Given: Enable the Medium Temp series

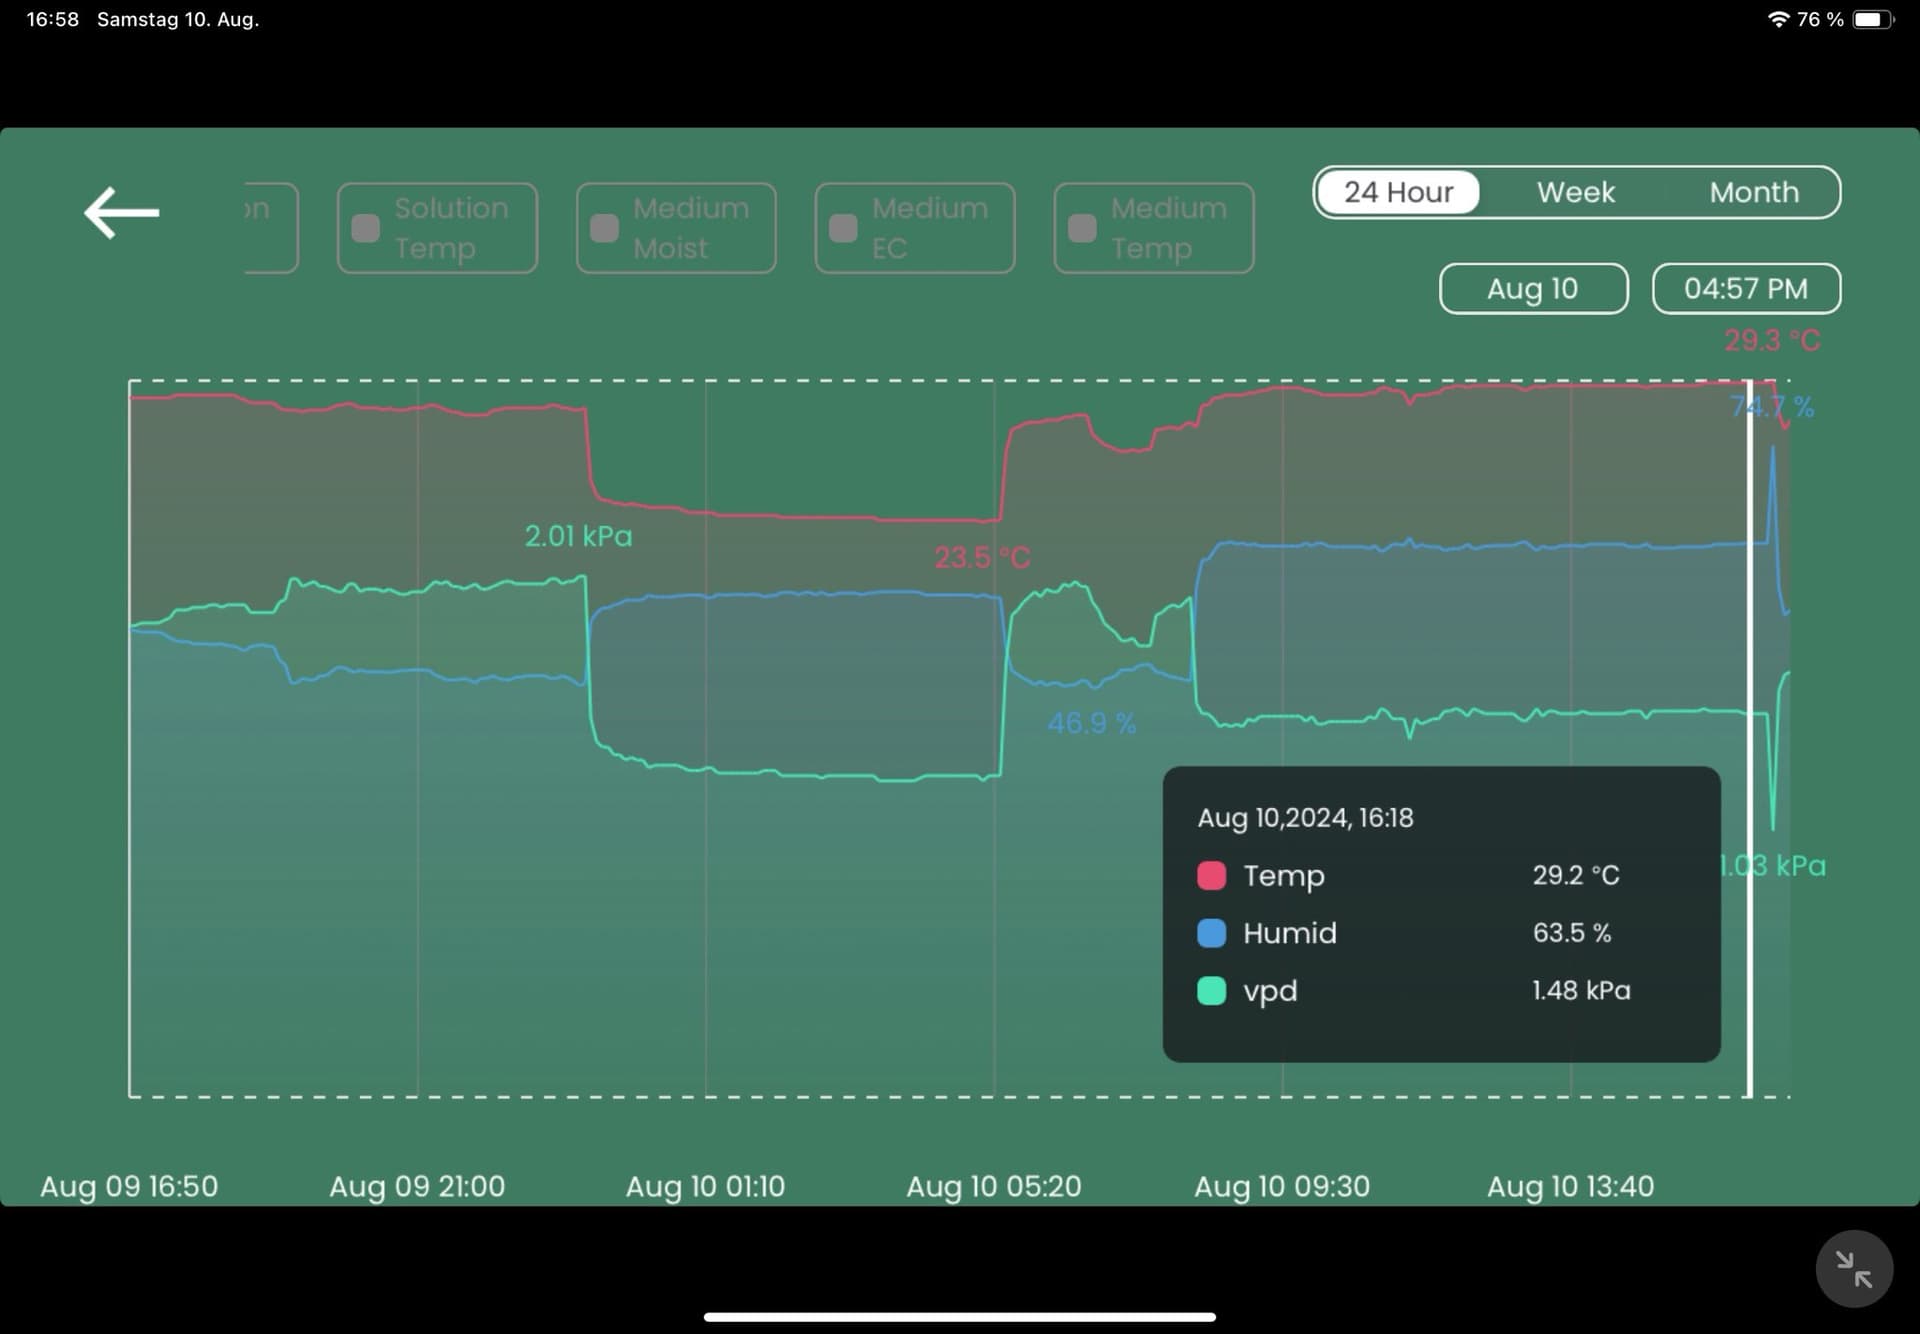Looking at the screenshot, I should [x=1083, y=228].
